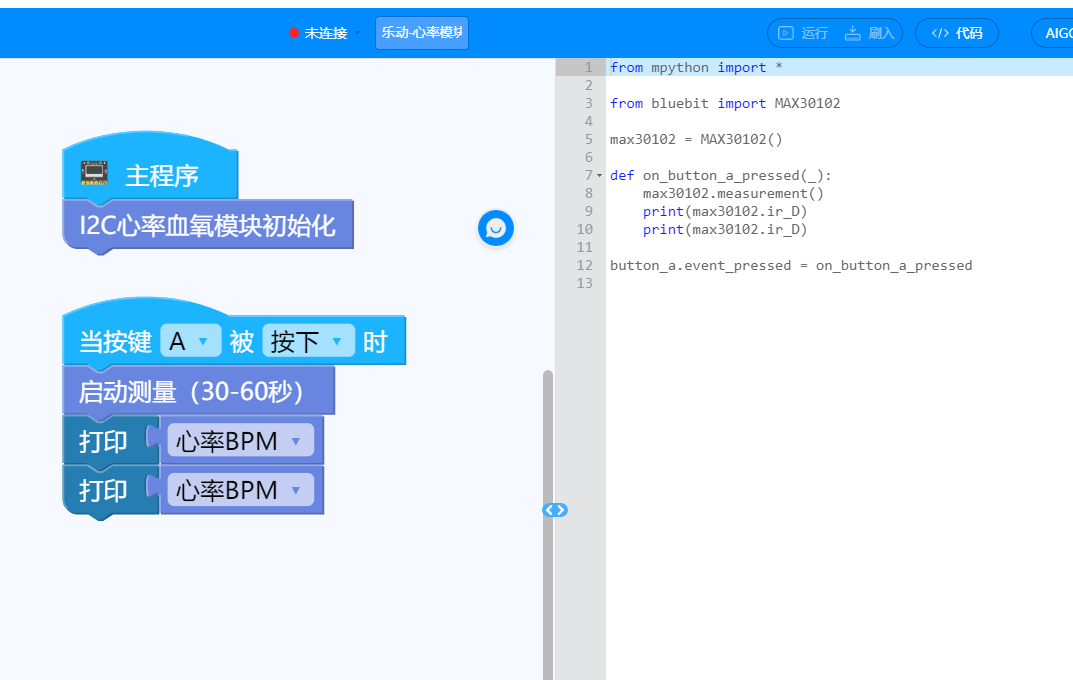Toggle the 代码 code view button

pyautogui.click(x=957, y=33)
